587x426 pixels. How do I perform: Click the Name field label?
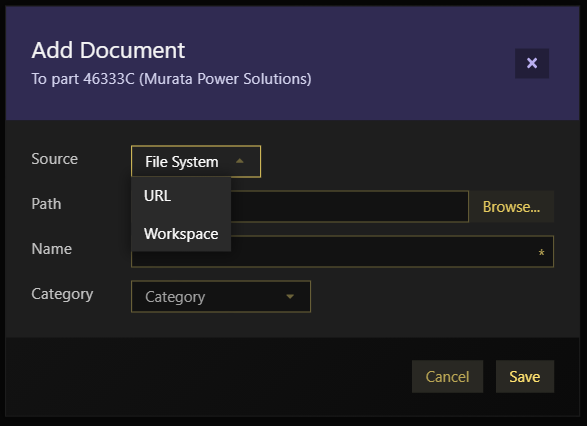tap(52, 249)
